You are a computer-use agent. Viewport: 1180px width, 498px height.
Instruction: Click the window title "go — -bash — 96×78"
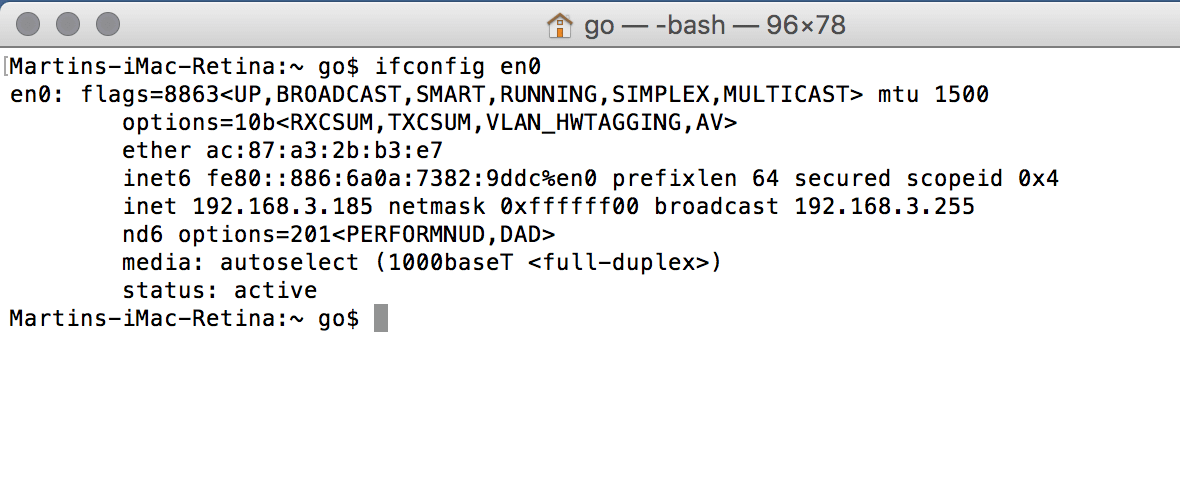coord(715,26)
